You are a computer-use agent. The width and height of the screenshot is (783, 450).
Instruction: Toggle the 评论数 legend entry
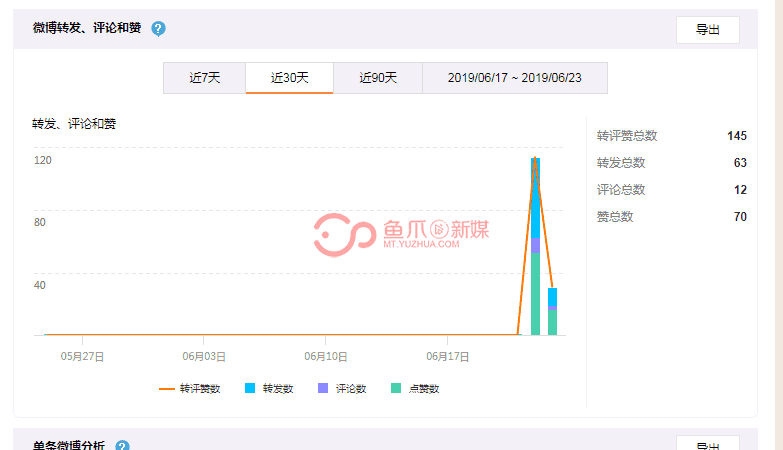pyautogui.click(x=342, y=389)
